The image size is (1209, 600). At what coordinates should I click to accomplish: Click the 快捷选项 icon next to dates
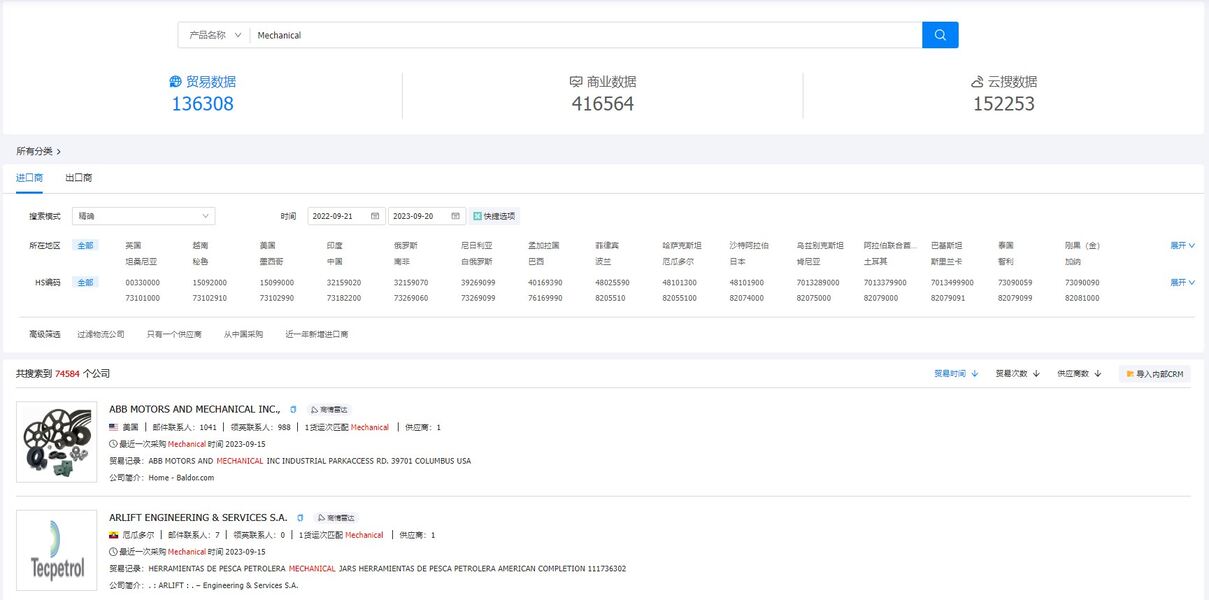(478, 216)
